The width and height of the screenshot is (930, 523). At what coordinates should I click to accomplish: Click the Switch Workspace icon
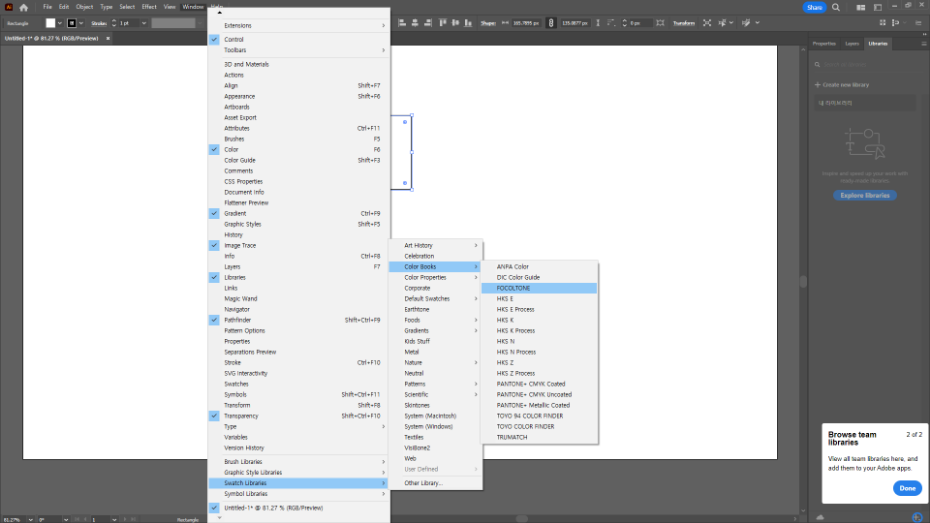(878, 7)
